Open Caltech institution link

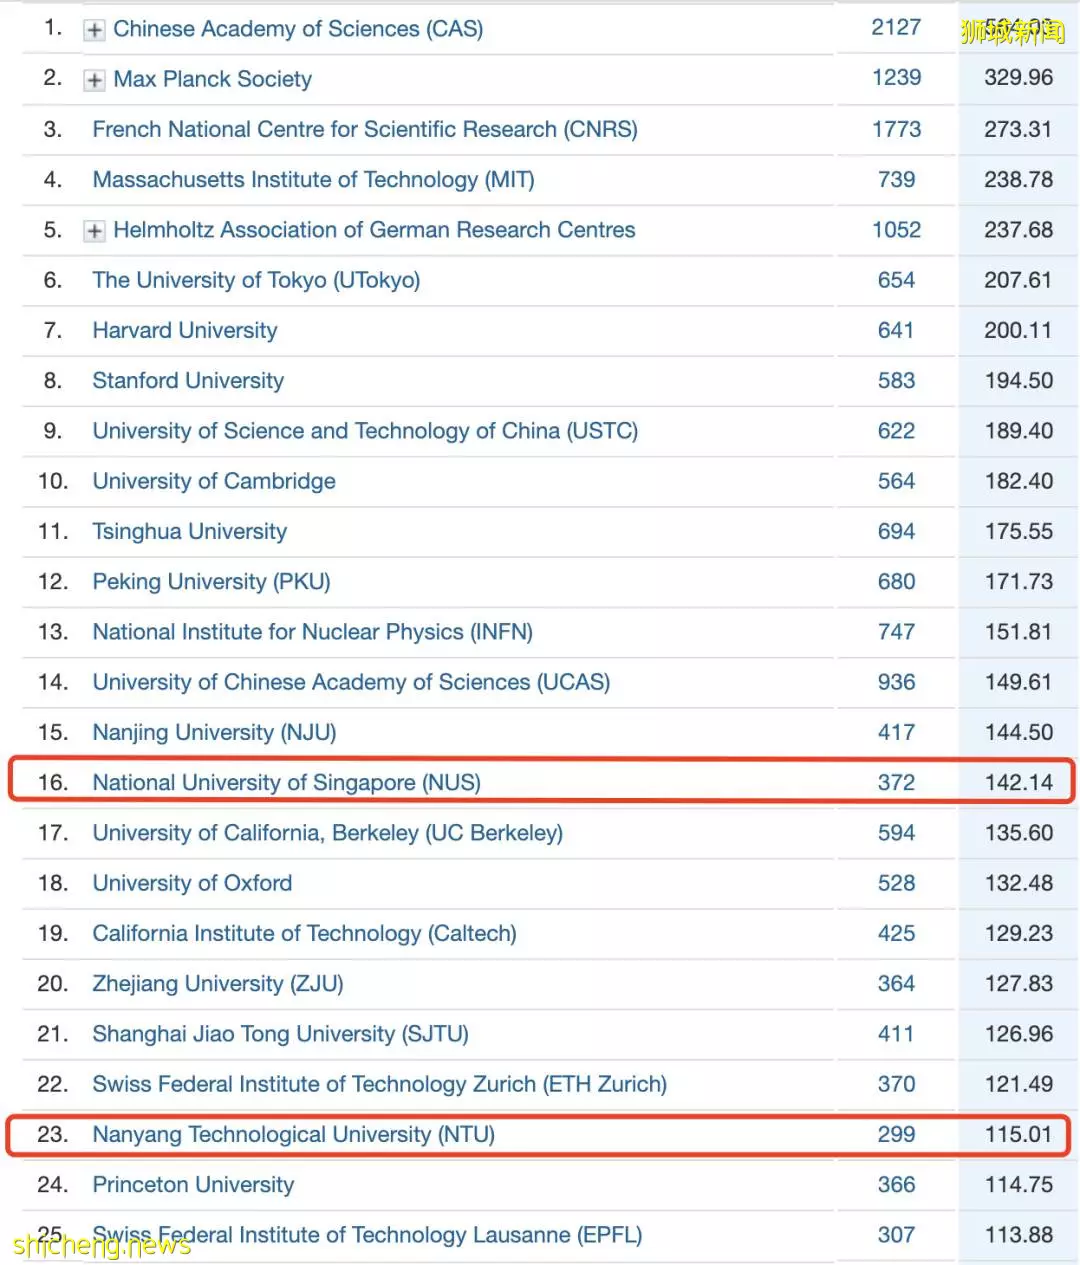coord(304,933)
